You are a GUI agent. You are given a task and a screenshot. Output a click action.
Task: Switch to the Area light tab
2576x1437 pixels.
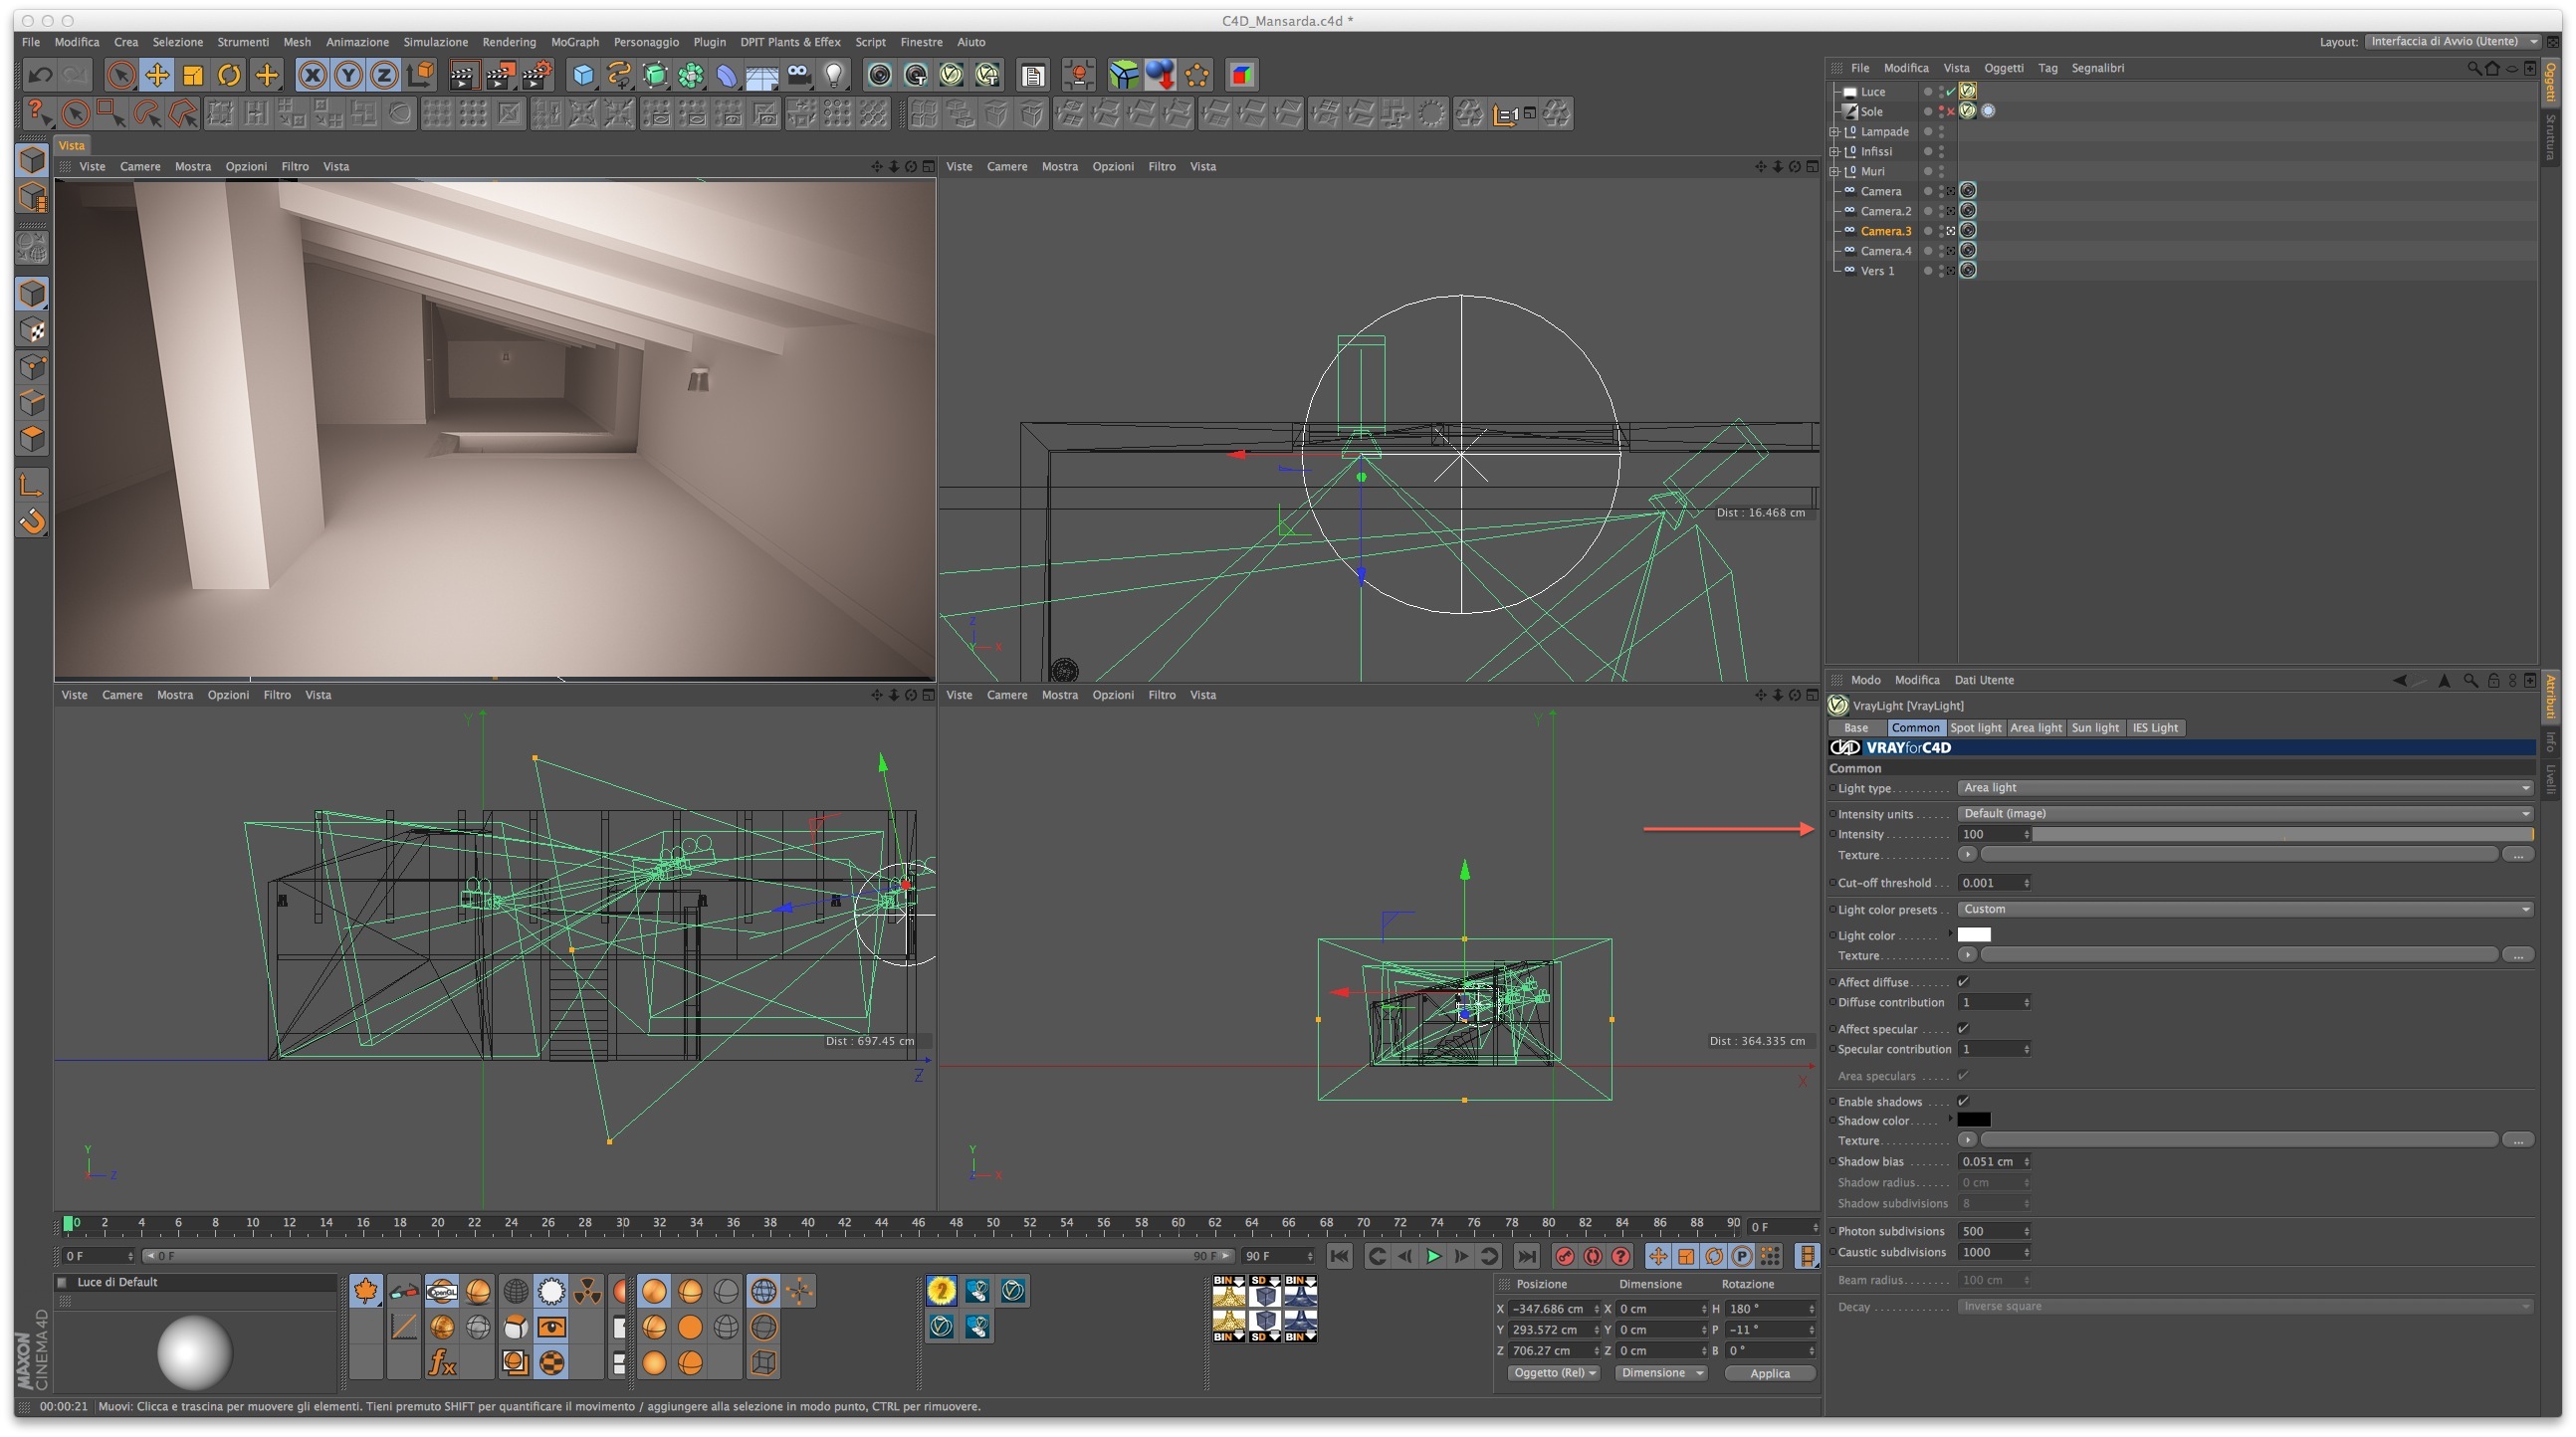pos(2035,728)
